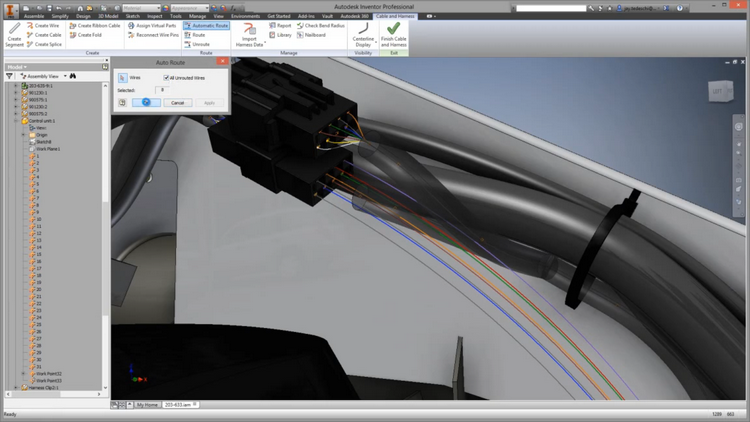Viewport: 750px width, 422px height.
Task: Toggle the Wires selection button in dialog
Action: [123, 77]
